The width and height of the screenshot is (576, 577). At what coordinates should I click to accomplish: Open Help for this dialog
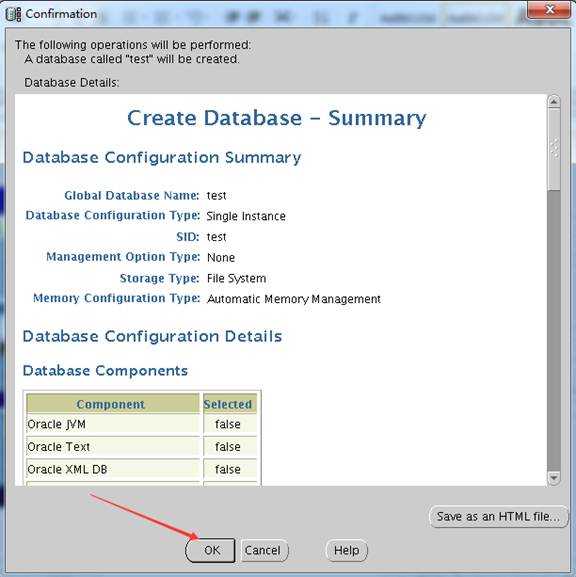pyautogui.click(x=346, y=550)
